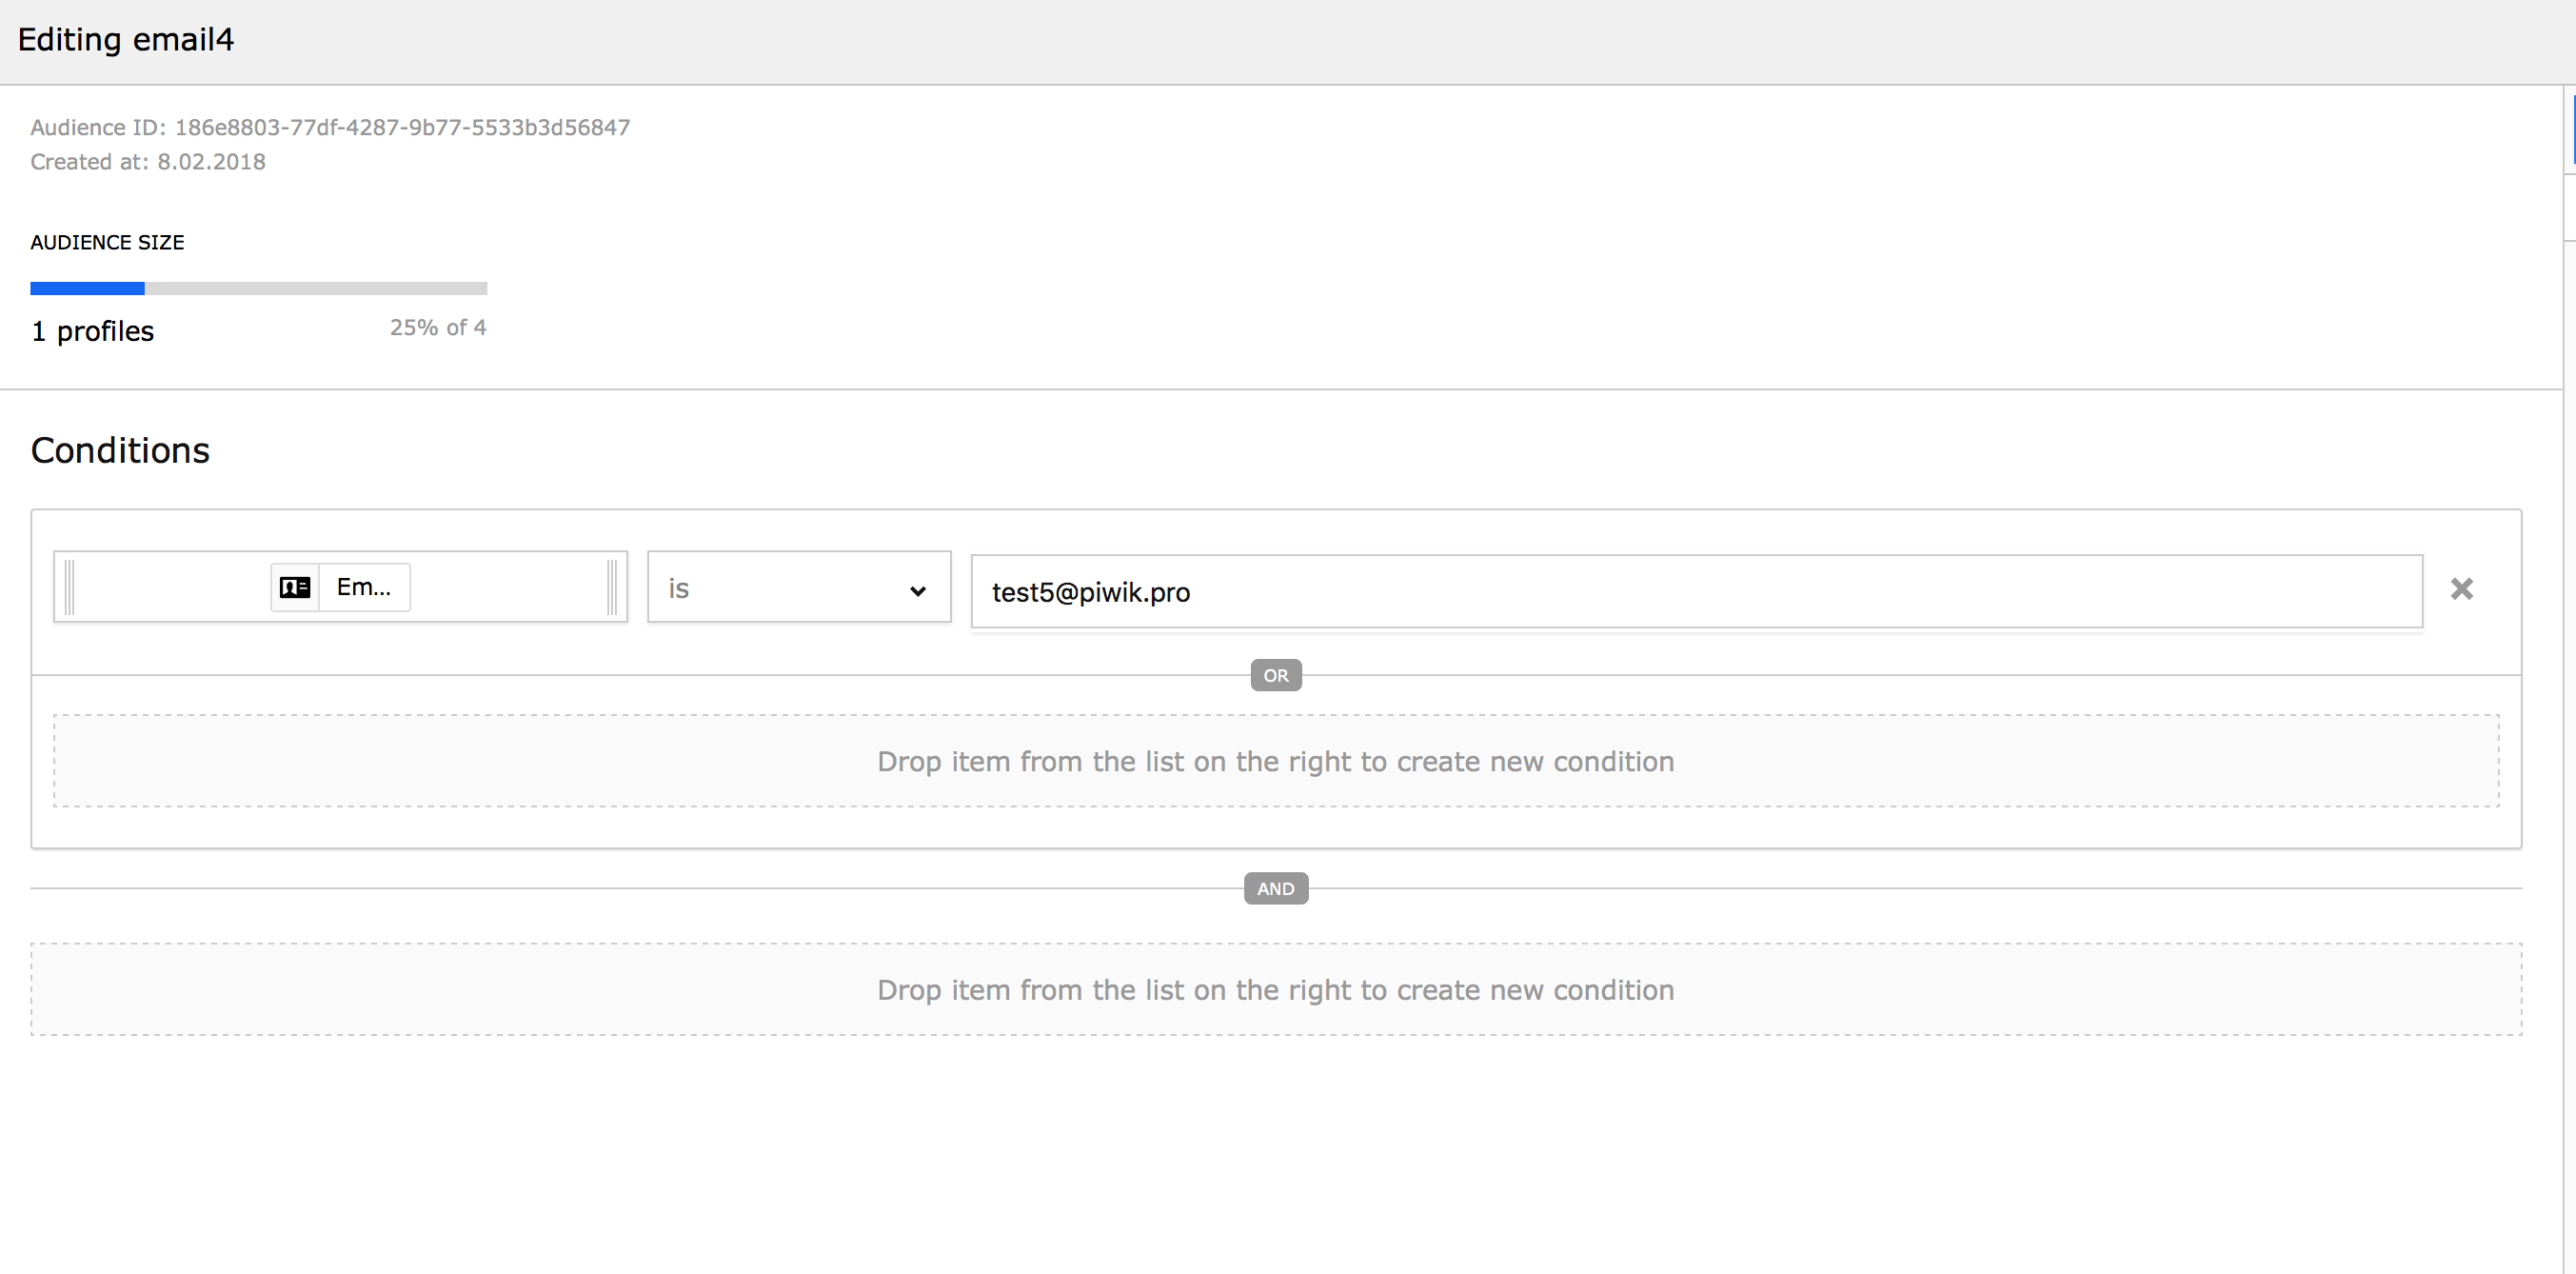This screenshot has height=1274, width=2576.
Task: Click the OR condition badge
Action: [x=1275, y=675]
